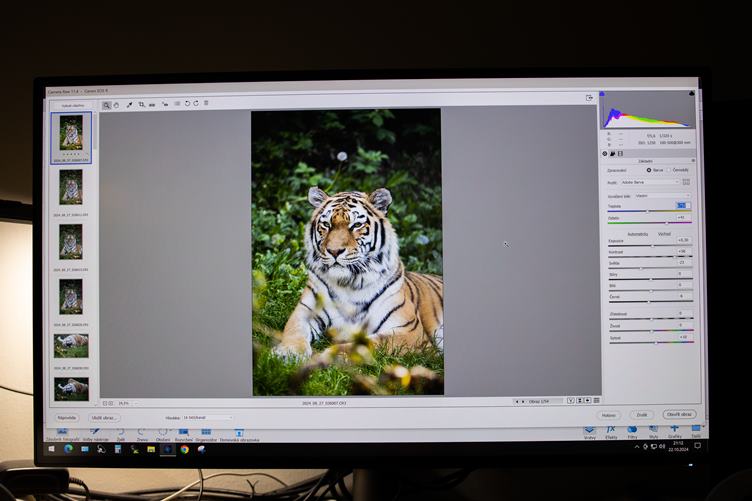Select the second tiger thumbnail in filmstrip
Image resolution: width=752 pixels, height=501 pixels.
[71, 187]
